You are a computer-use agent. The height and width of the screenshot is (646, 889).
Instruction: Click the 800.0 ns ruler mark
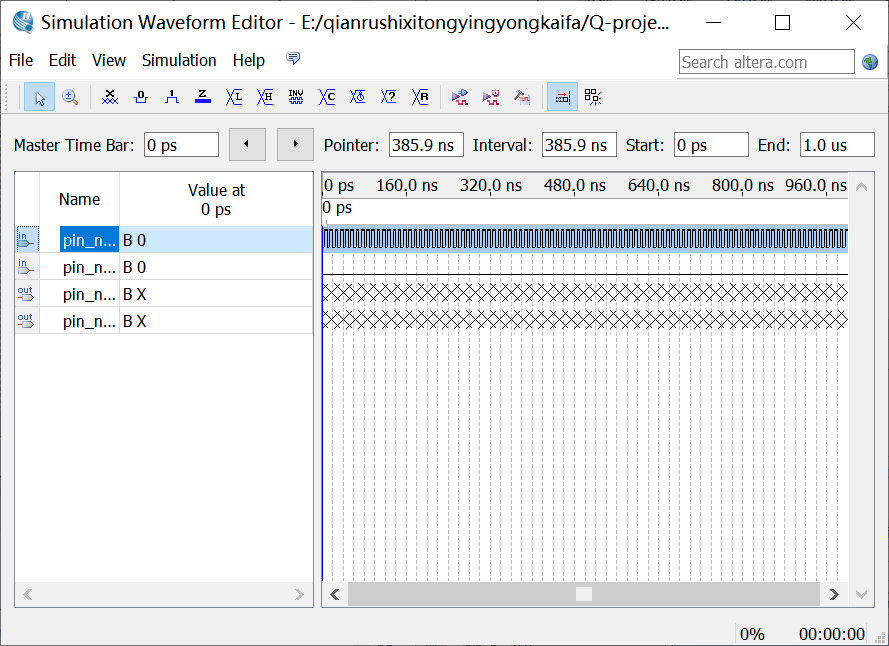point(743,185)
